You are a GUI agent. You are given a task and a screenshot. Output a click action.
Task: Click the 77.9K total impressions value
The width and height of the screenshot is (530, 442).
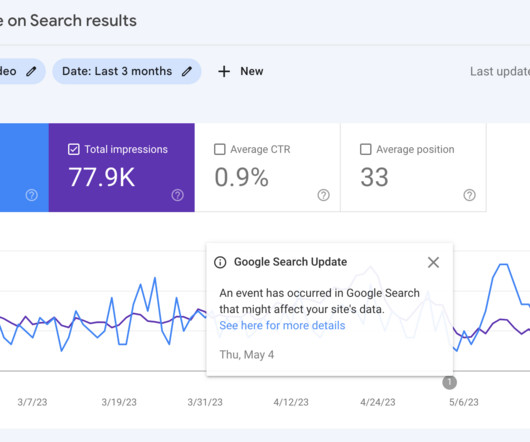(101, 177)
